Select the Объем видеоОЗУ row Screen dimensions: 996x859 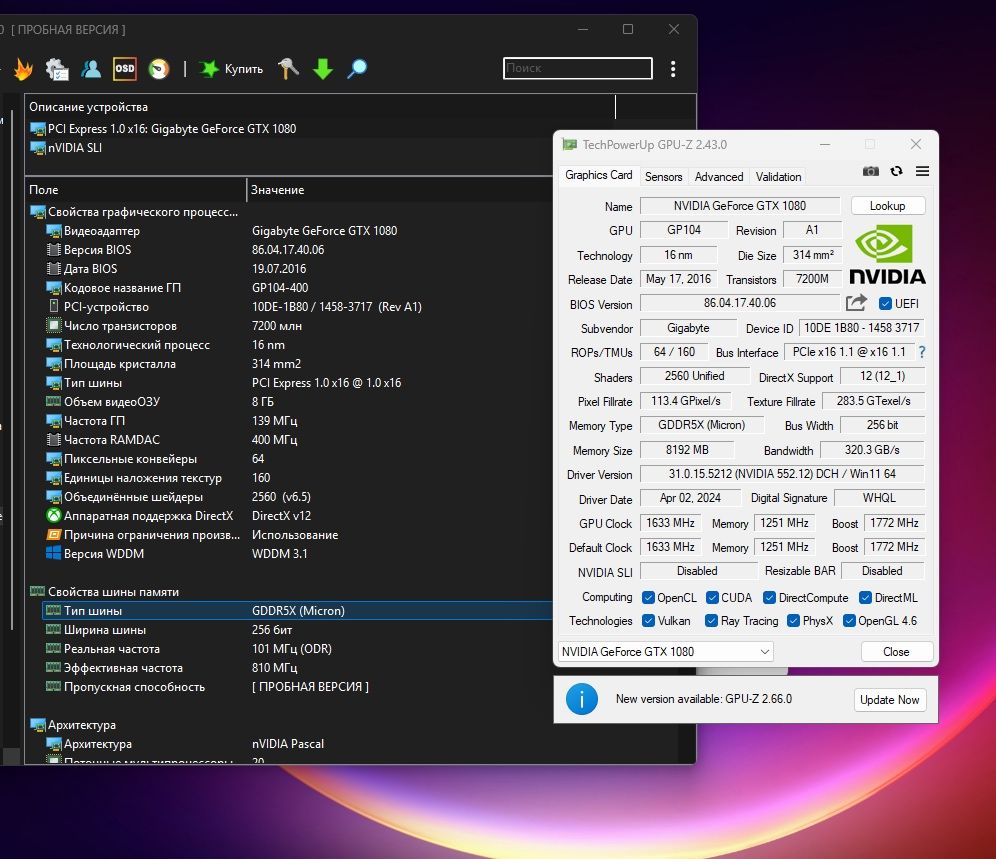299,402
